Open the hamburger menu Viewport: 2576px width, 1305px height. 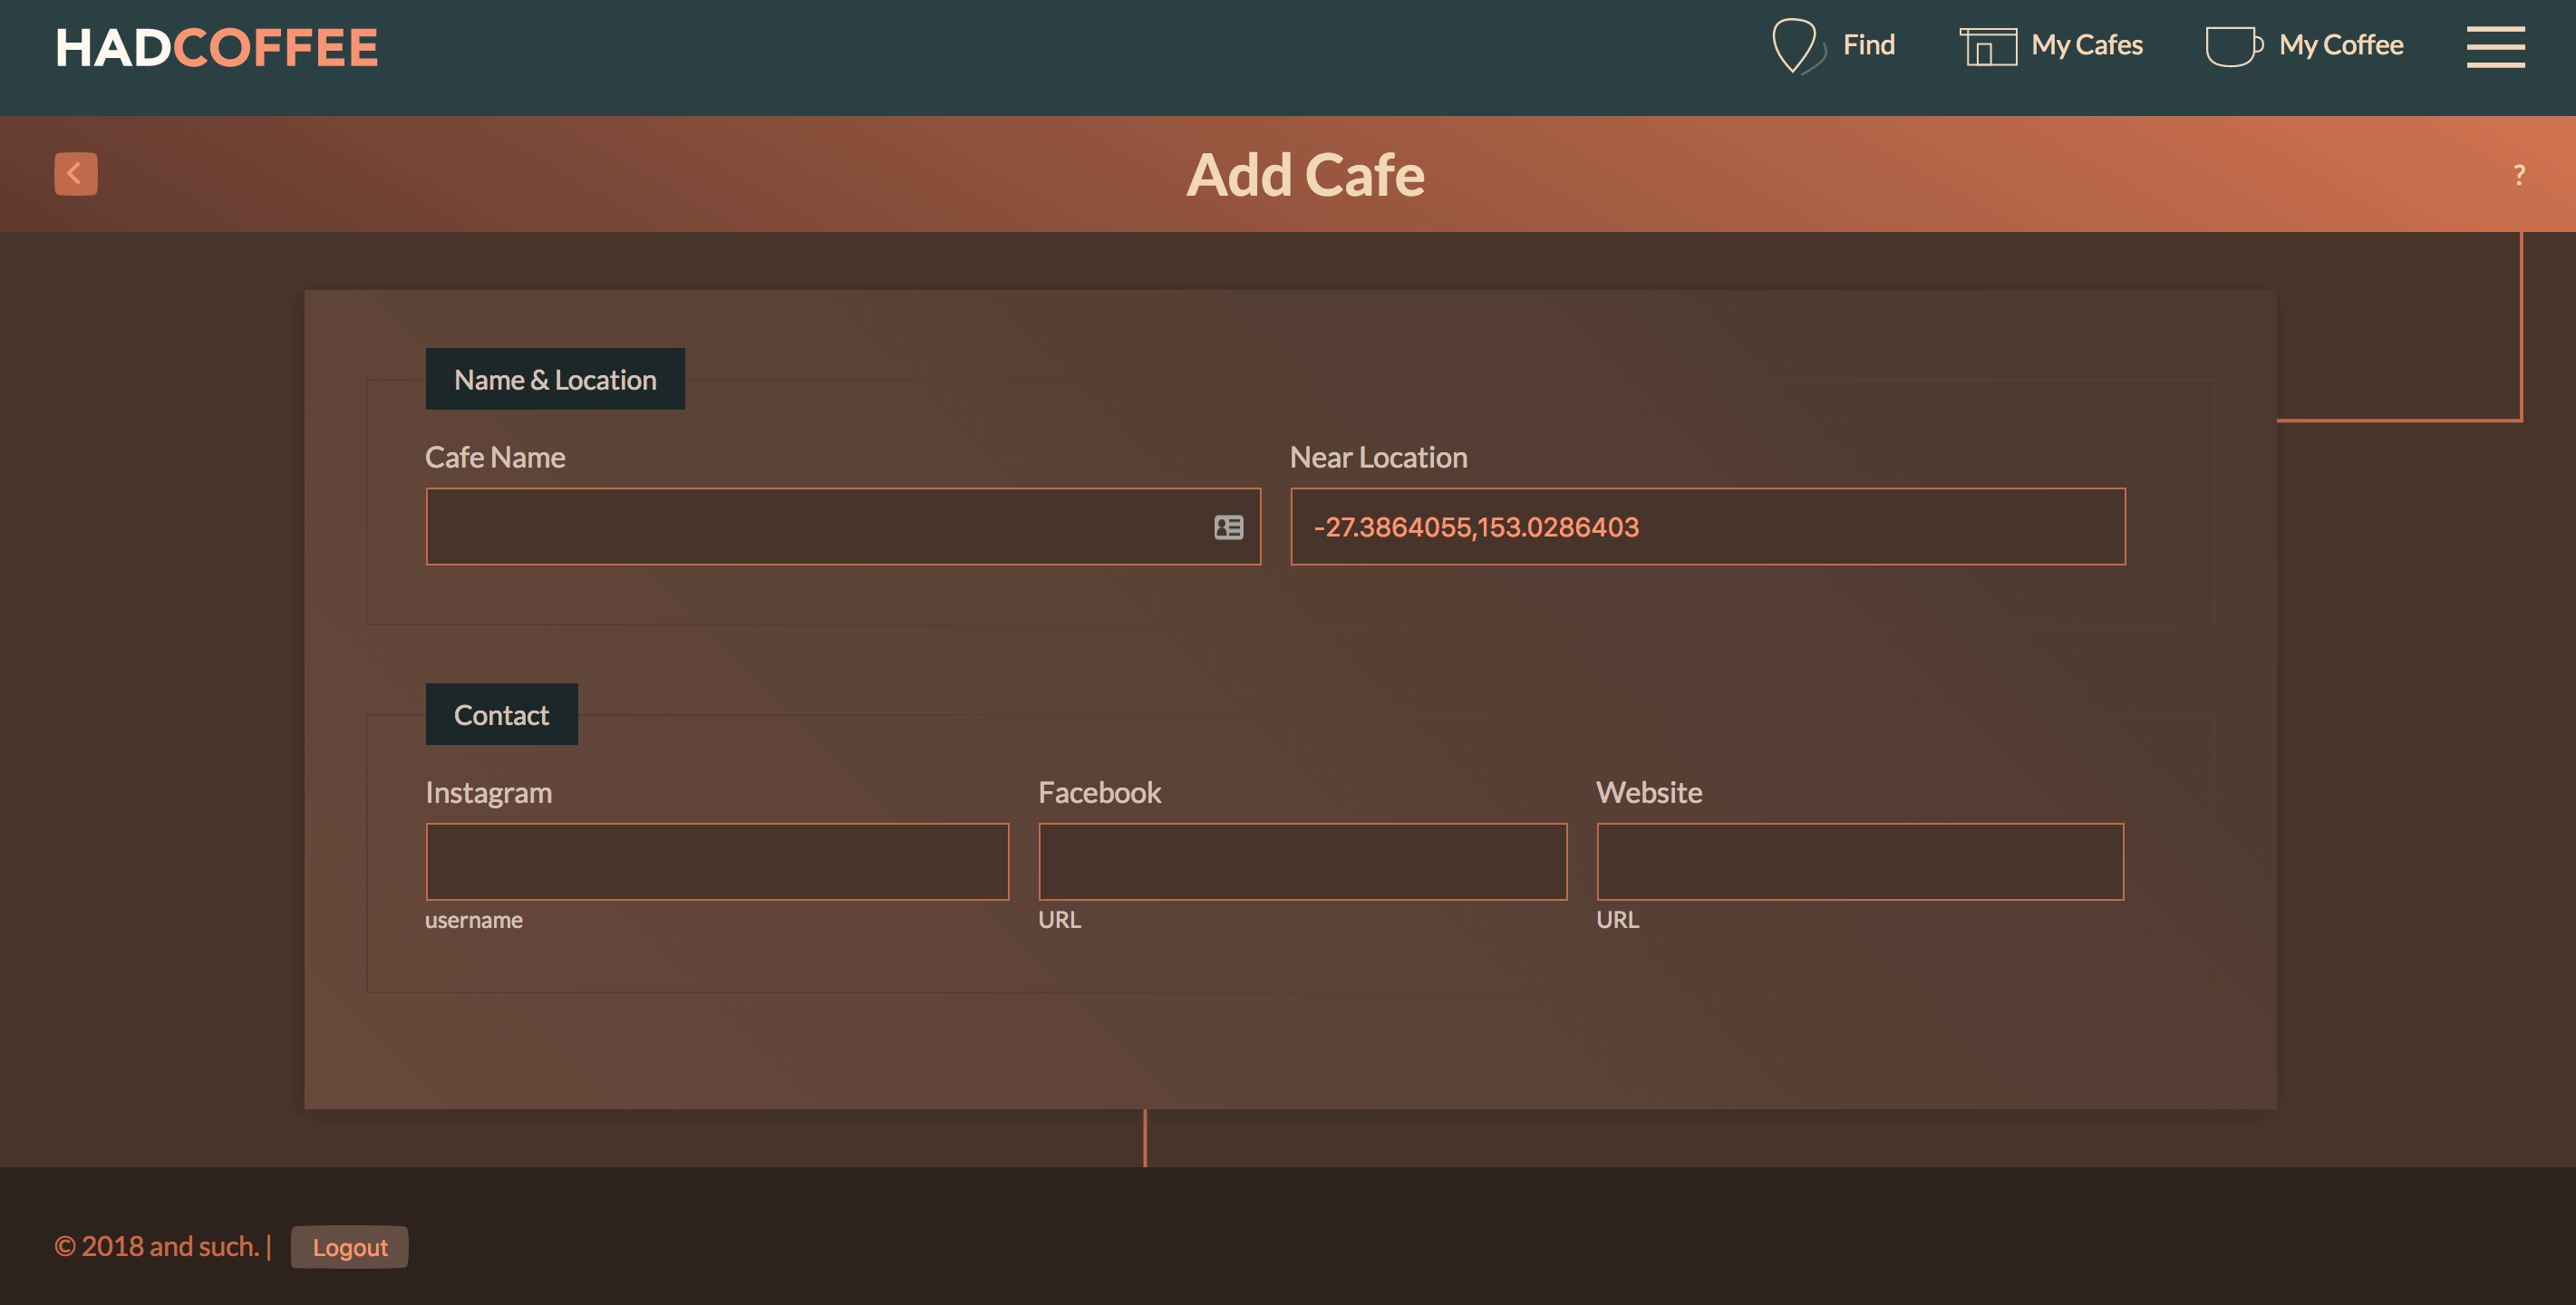tap(2495, 47)
